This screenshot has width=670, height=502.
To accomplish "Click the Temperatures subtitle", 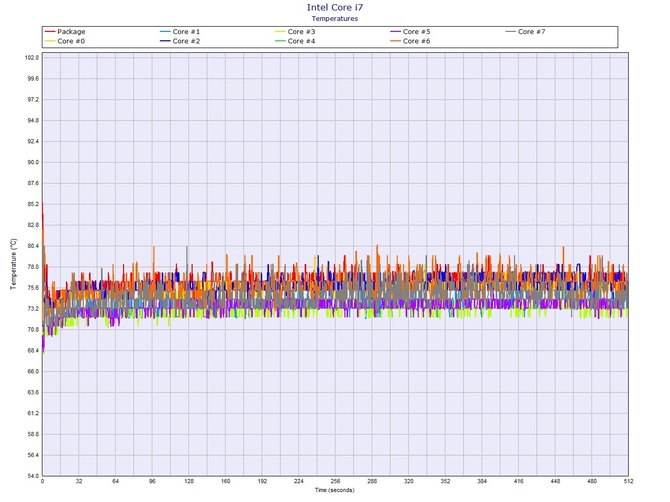I will tap(335, 18).
